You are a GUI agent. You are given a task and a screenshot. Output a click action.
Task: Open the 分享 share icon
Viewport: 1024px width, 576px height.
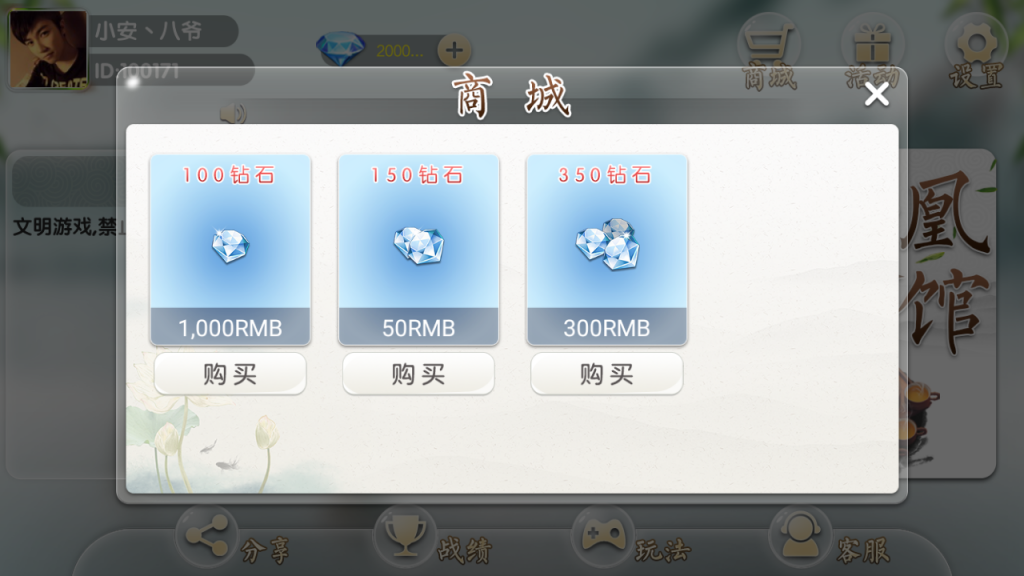coord(206,537)
